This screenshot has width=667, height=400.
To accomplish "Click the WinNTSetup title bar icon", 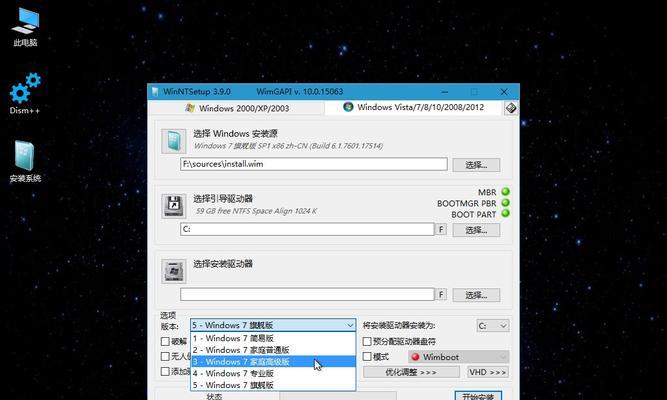I will pyautogui.click(x=155, y=91).
